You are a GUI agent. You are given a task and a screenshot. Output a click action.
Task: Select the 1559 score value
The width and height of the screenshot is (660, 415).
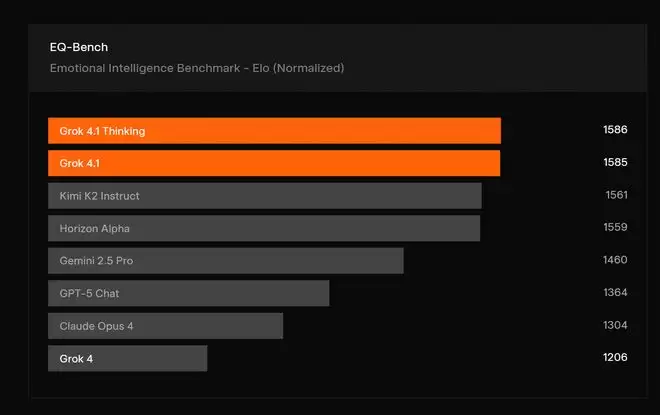pyautogui.click(x=615, y=228)
